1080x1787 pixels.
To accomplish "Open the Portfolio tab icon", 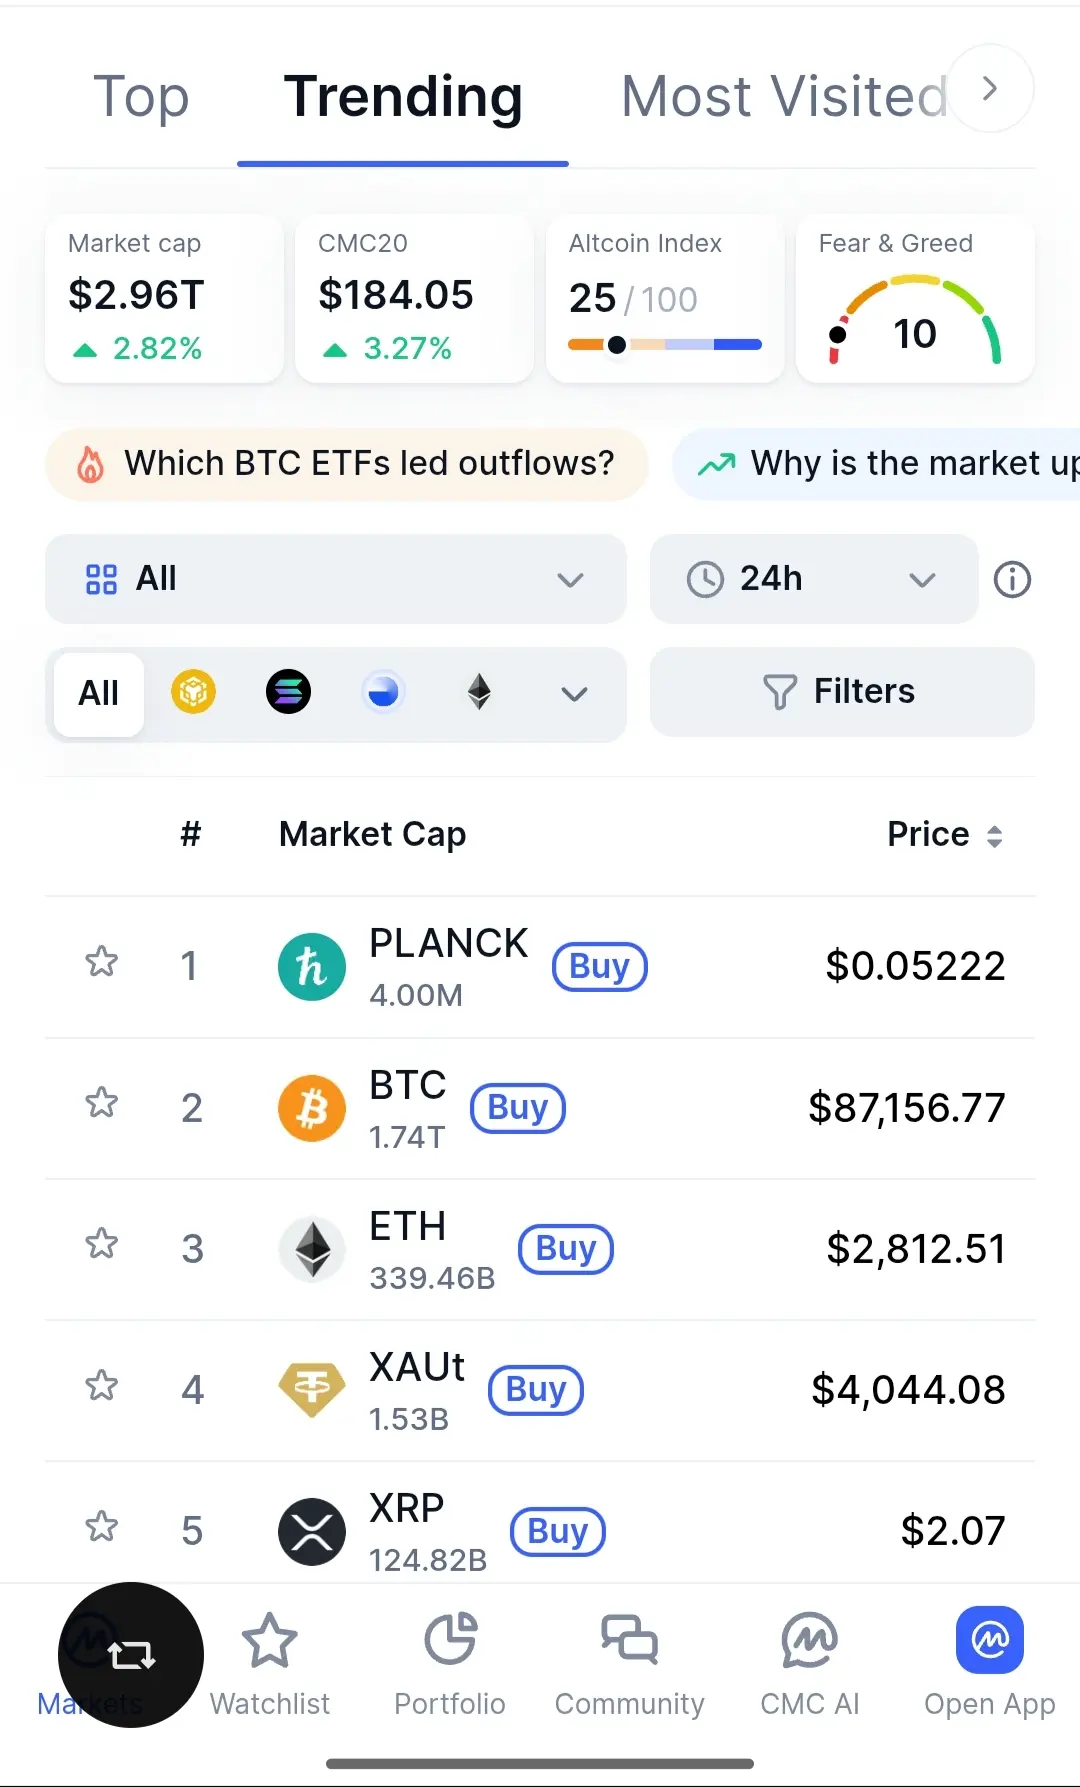I will point(450,1640).
